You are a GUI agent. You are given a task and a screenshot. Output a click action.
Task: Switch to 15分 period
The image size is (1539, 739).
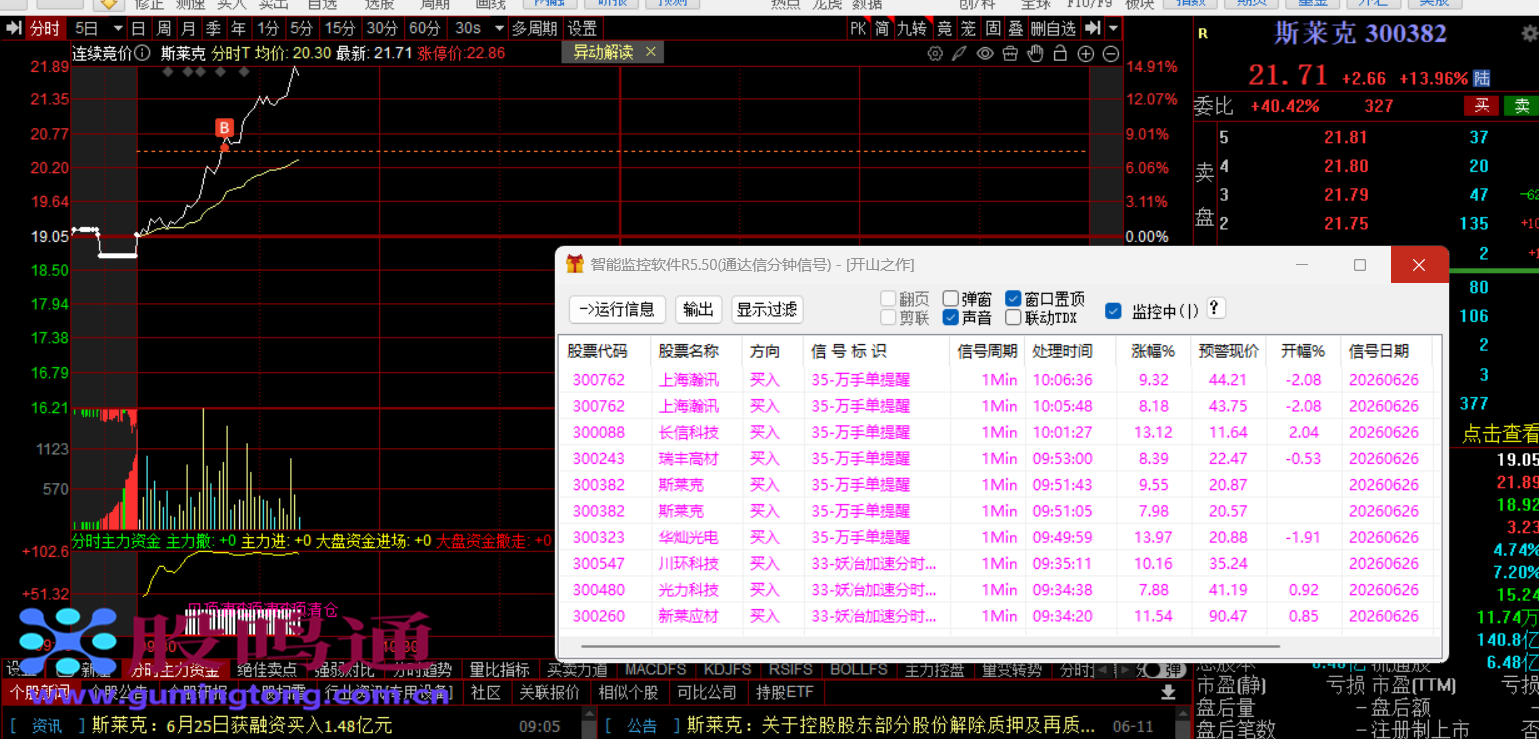pos(340,28)
